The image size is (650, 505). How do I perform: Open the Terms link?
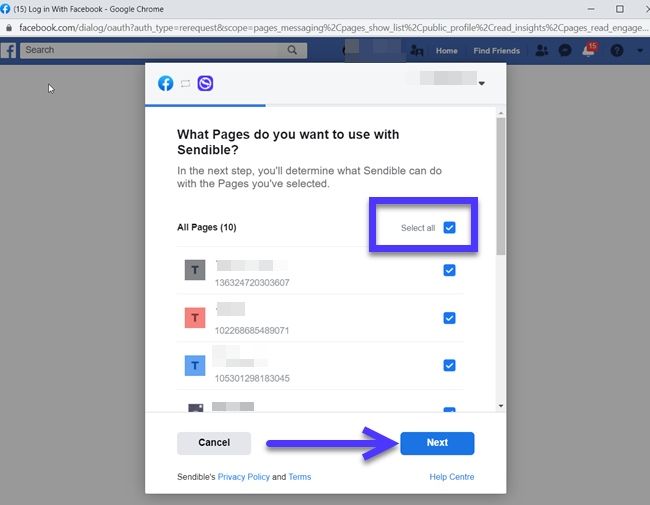(x=300, y=477)
